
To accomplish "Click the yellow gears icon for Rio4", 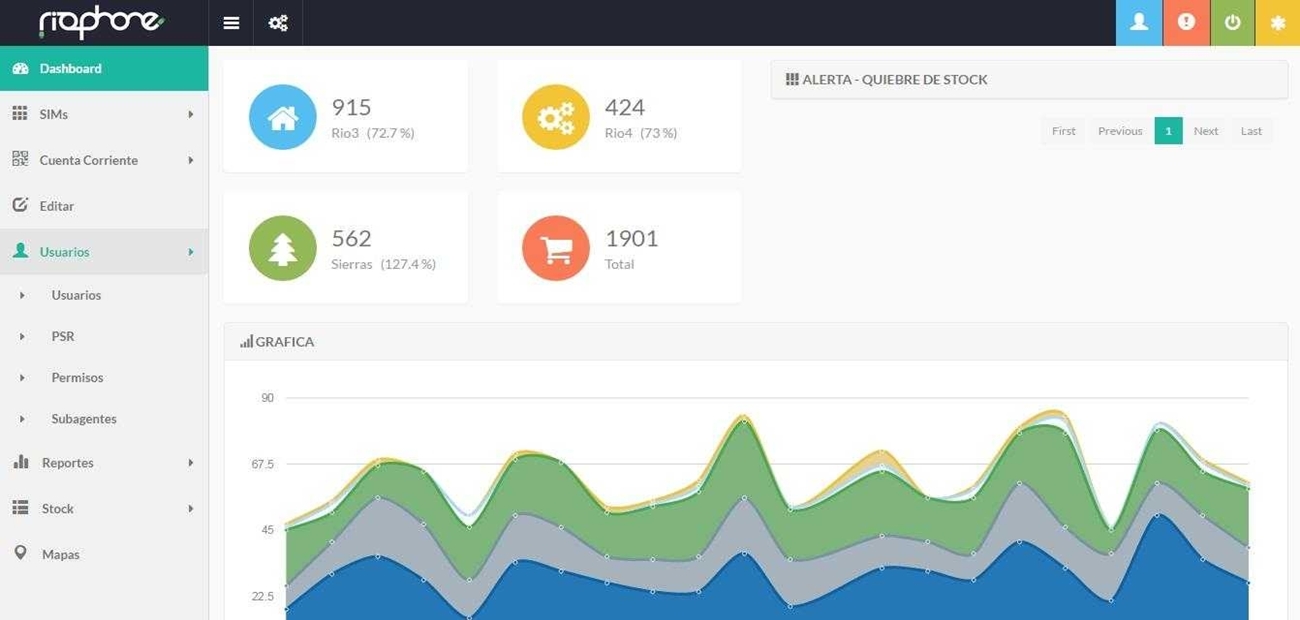I will [x=556, y=116].
